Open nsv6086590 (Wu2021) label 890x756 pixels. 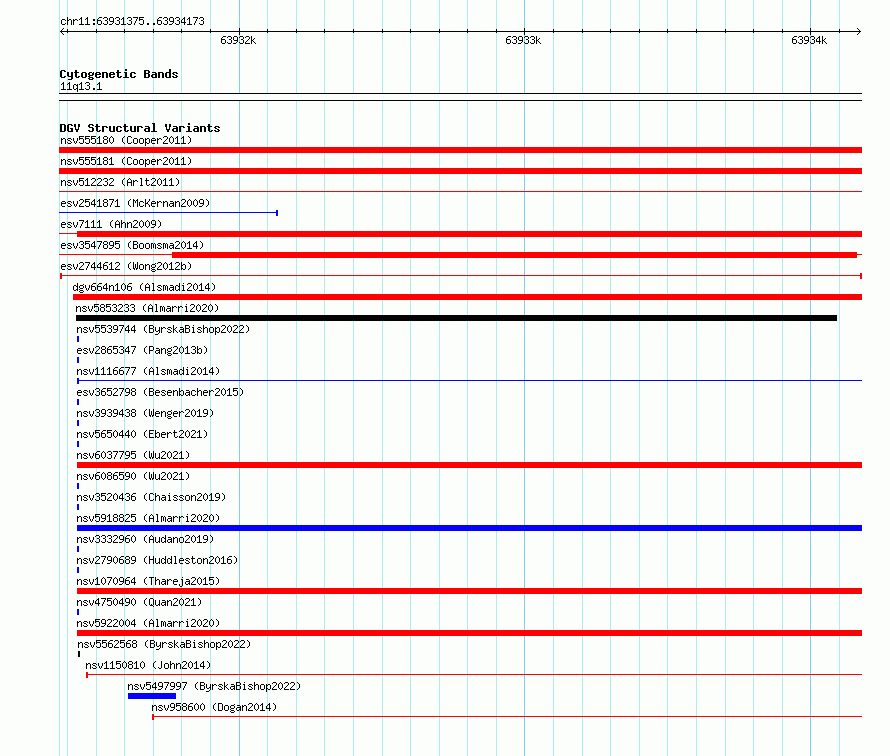(133, 476)
